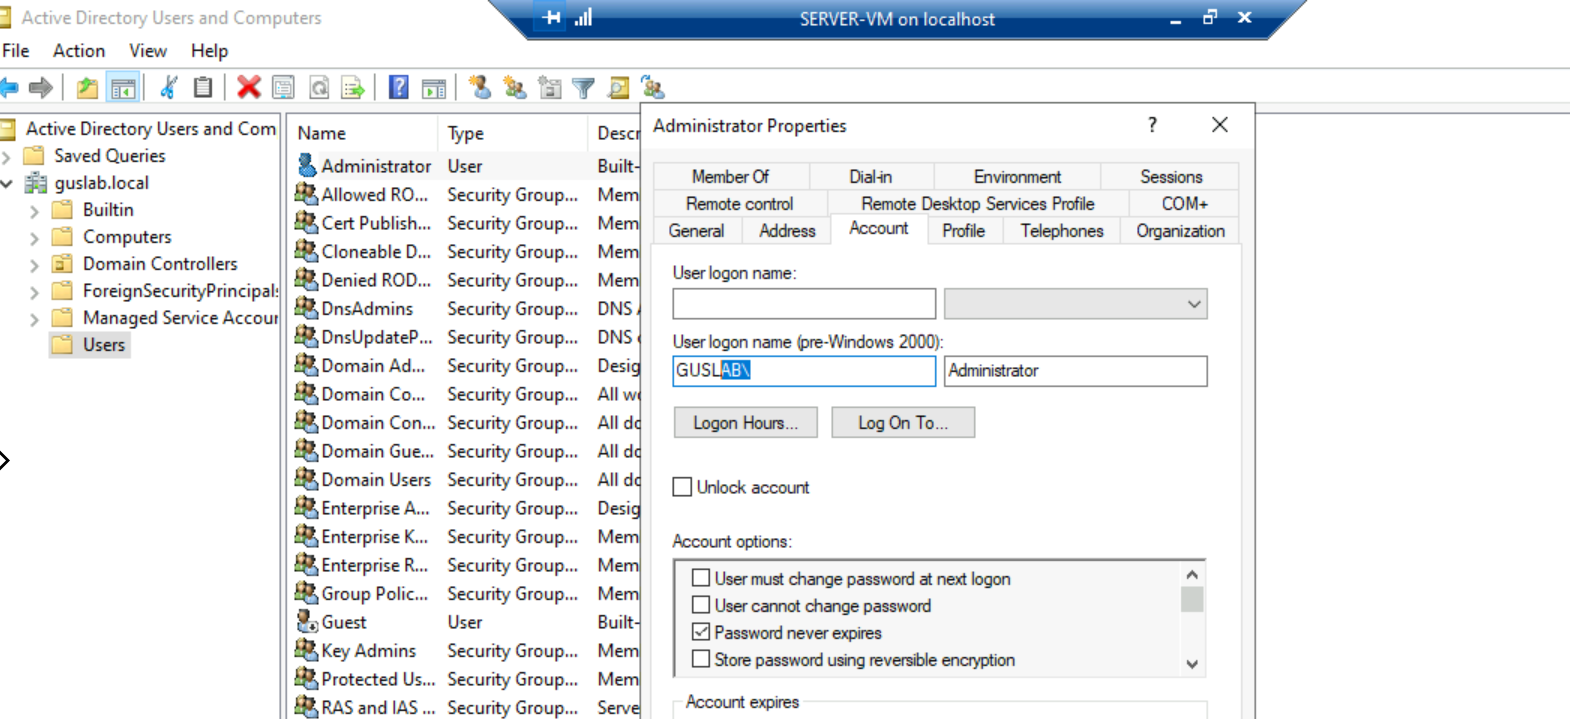Open Properties via toolbar icon
The width and height of the screenshot is (1570, 719).
click(x=284, y=88)
